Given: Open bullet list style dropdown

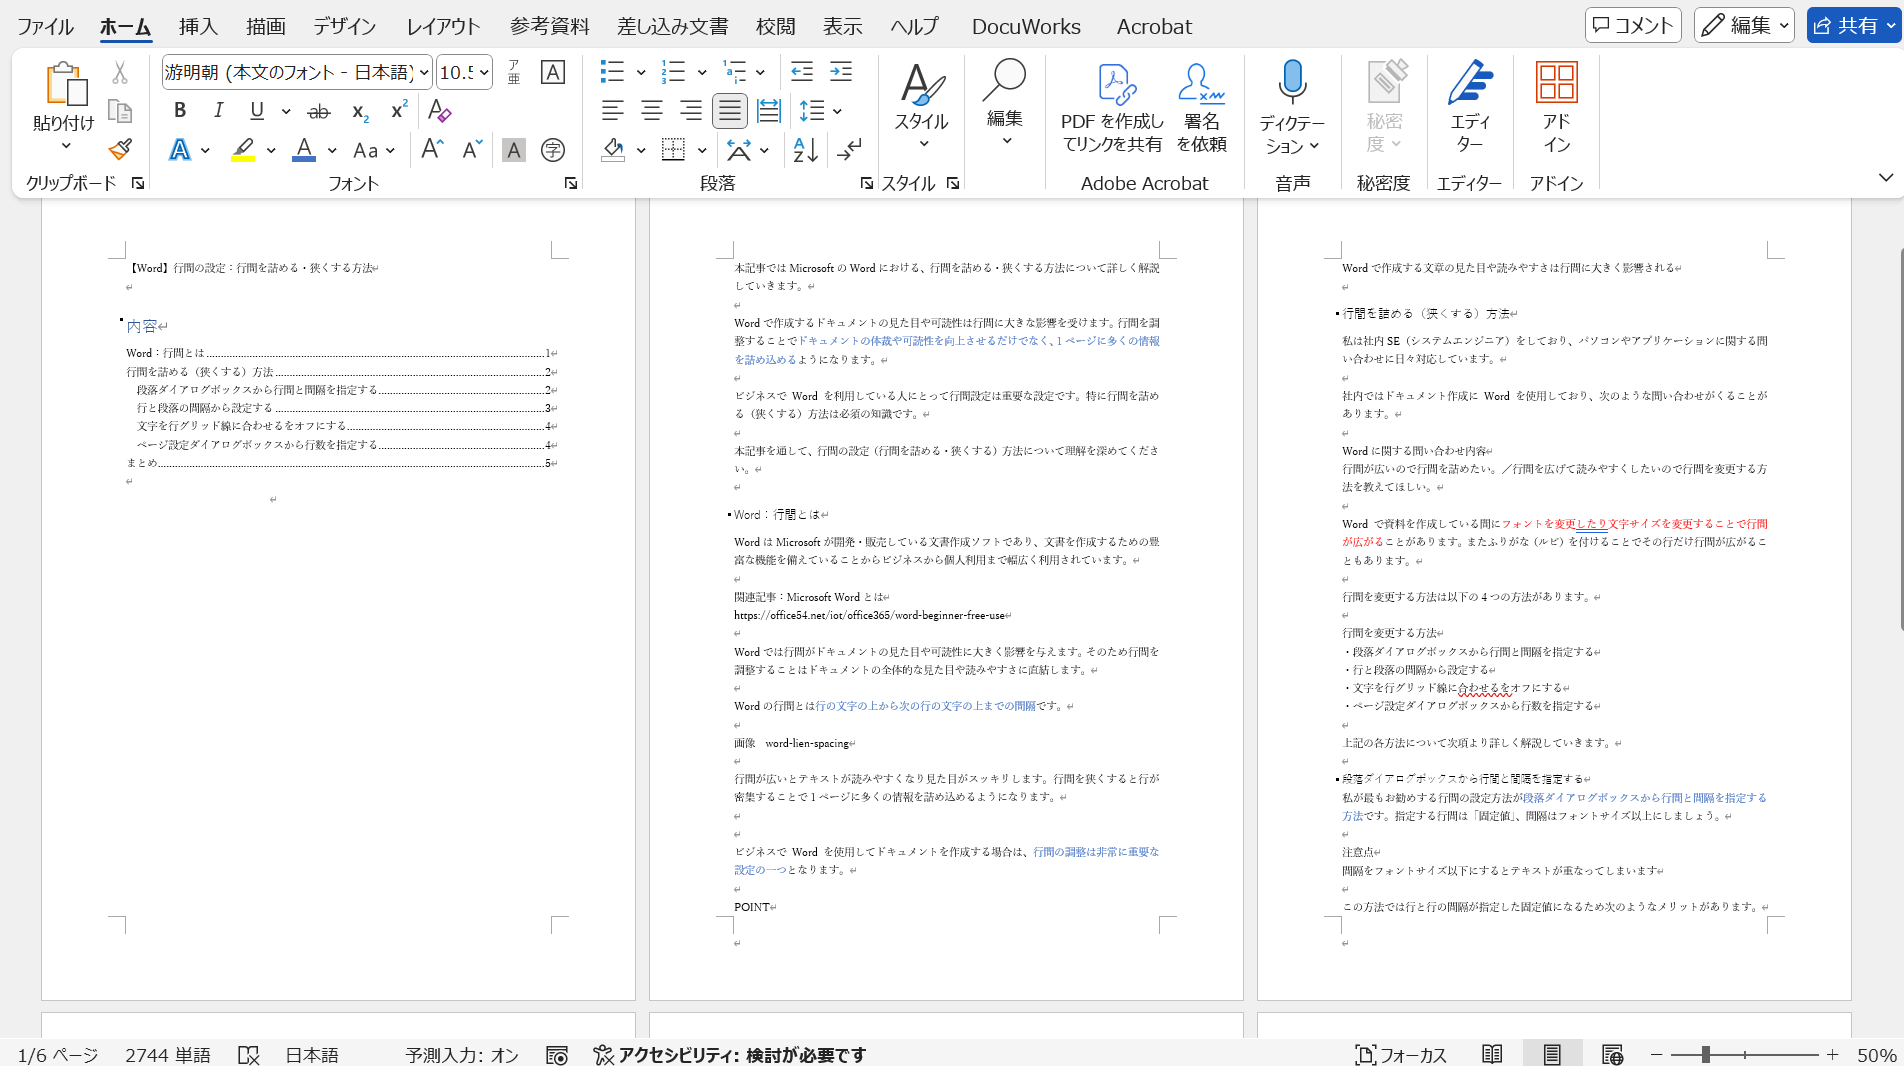Looking at the screenshot, I should 641,72.
